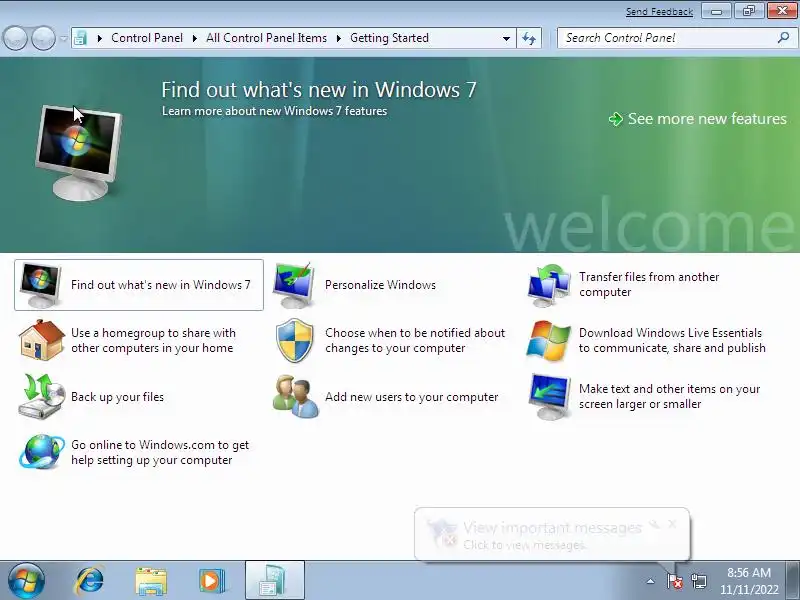800x600 pixels.
Task: Expand arrow after Control Panel breadcrumb
Action: click(194, 38)
